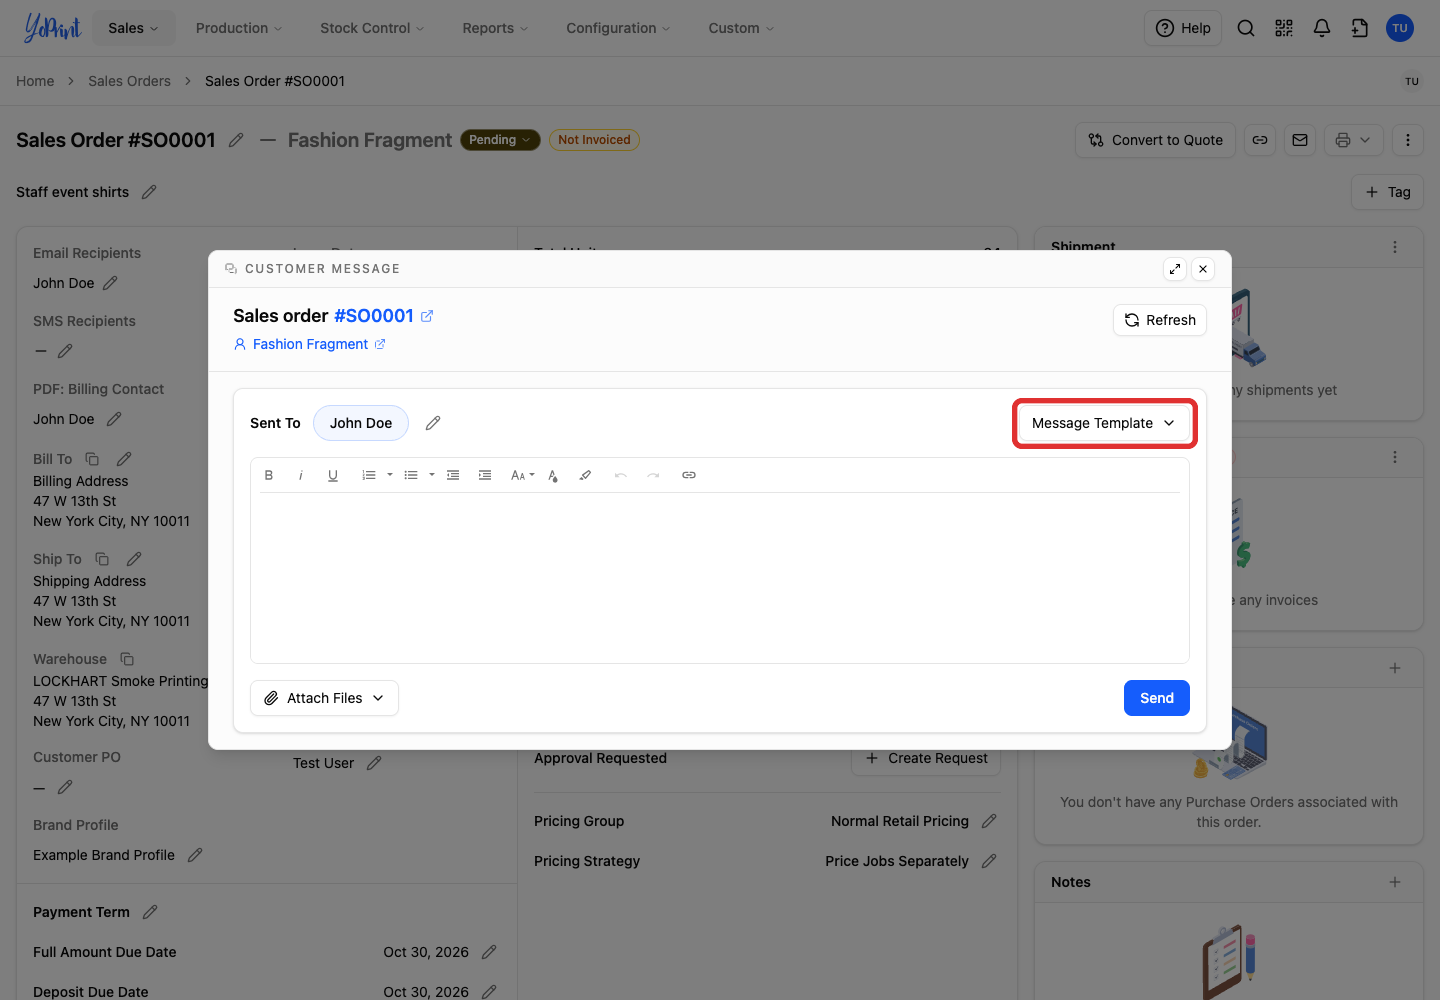
Task: Open the Sales menu
Action: (134, 28)
